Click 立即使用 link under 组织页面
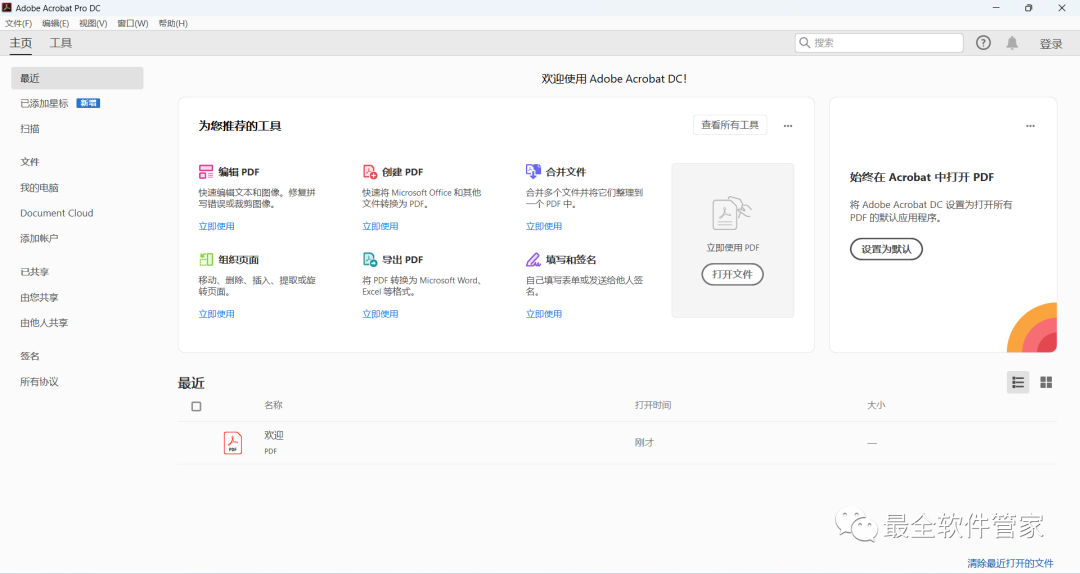This screenshot has width=1080, height=574. (216, 314)
